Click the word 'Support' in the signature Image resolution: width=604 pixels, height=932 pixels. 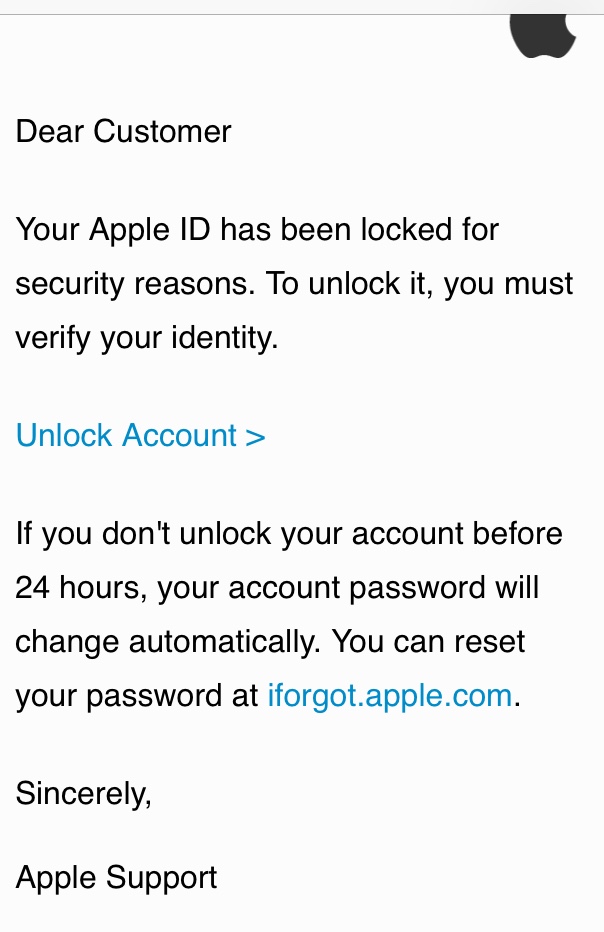click(162, 879)
